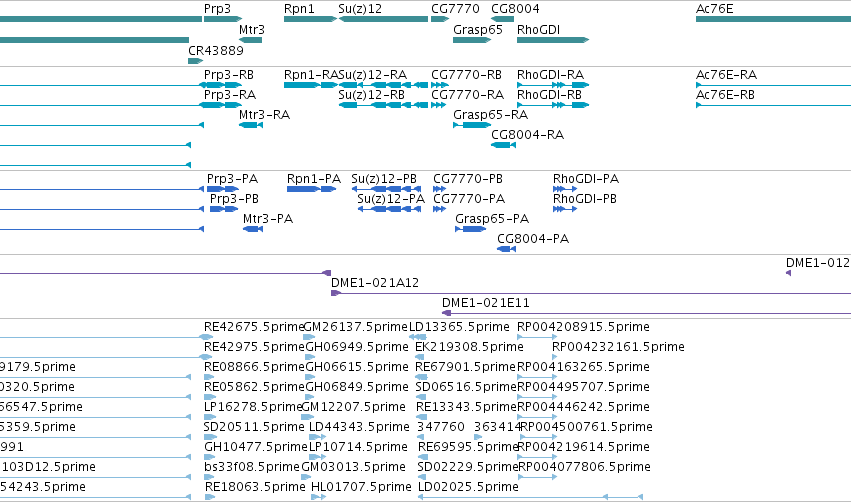
Task: Click EST 347760 label
Action: 441,428
